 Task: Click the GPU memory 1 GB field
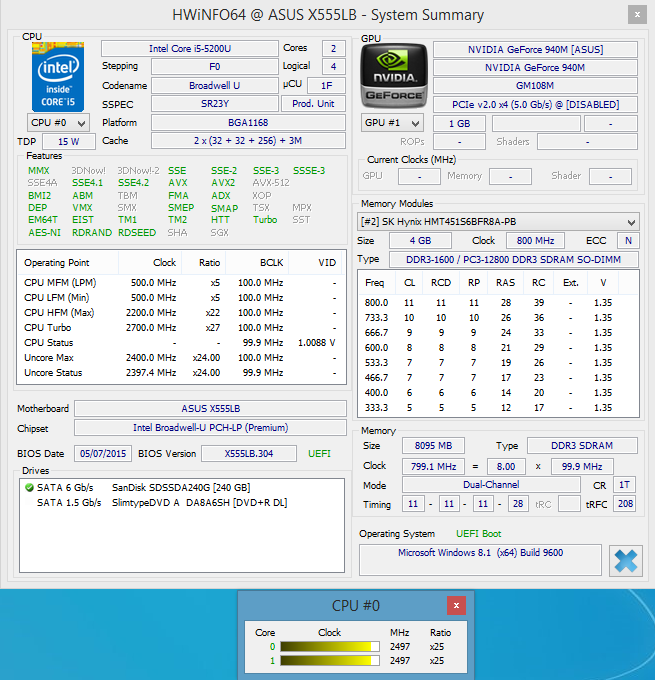[459, 124]
